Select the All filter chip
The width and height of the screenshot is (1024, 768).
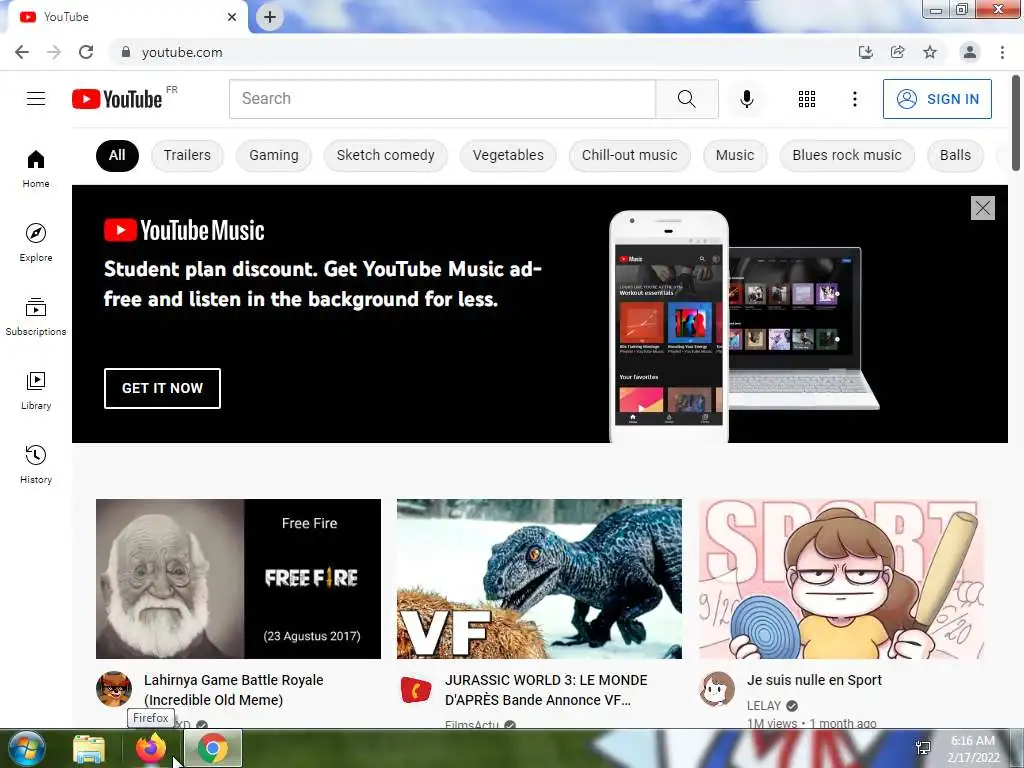117,155
